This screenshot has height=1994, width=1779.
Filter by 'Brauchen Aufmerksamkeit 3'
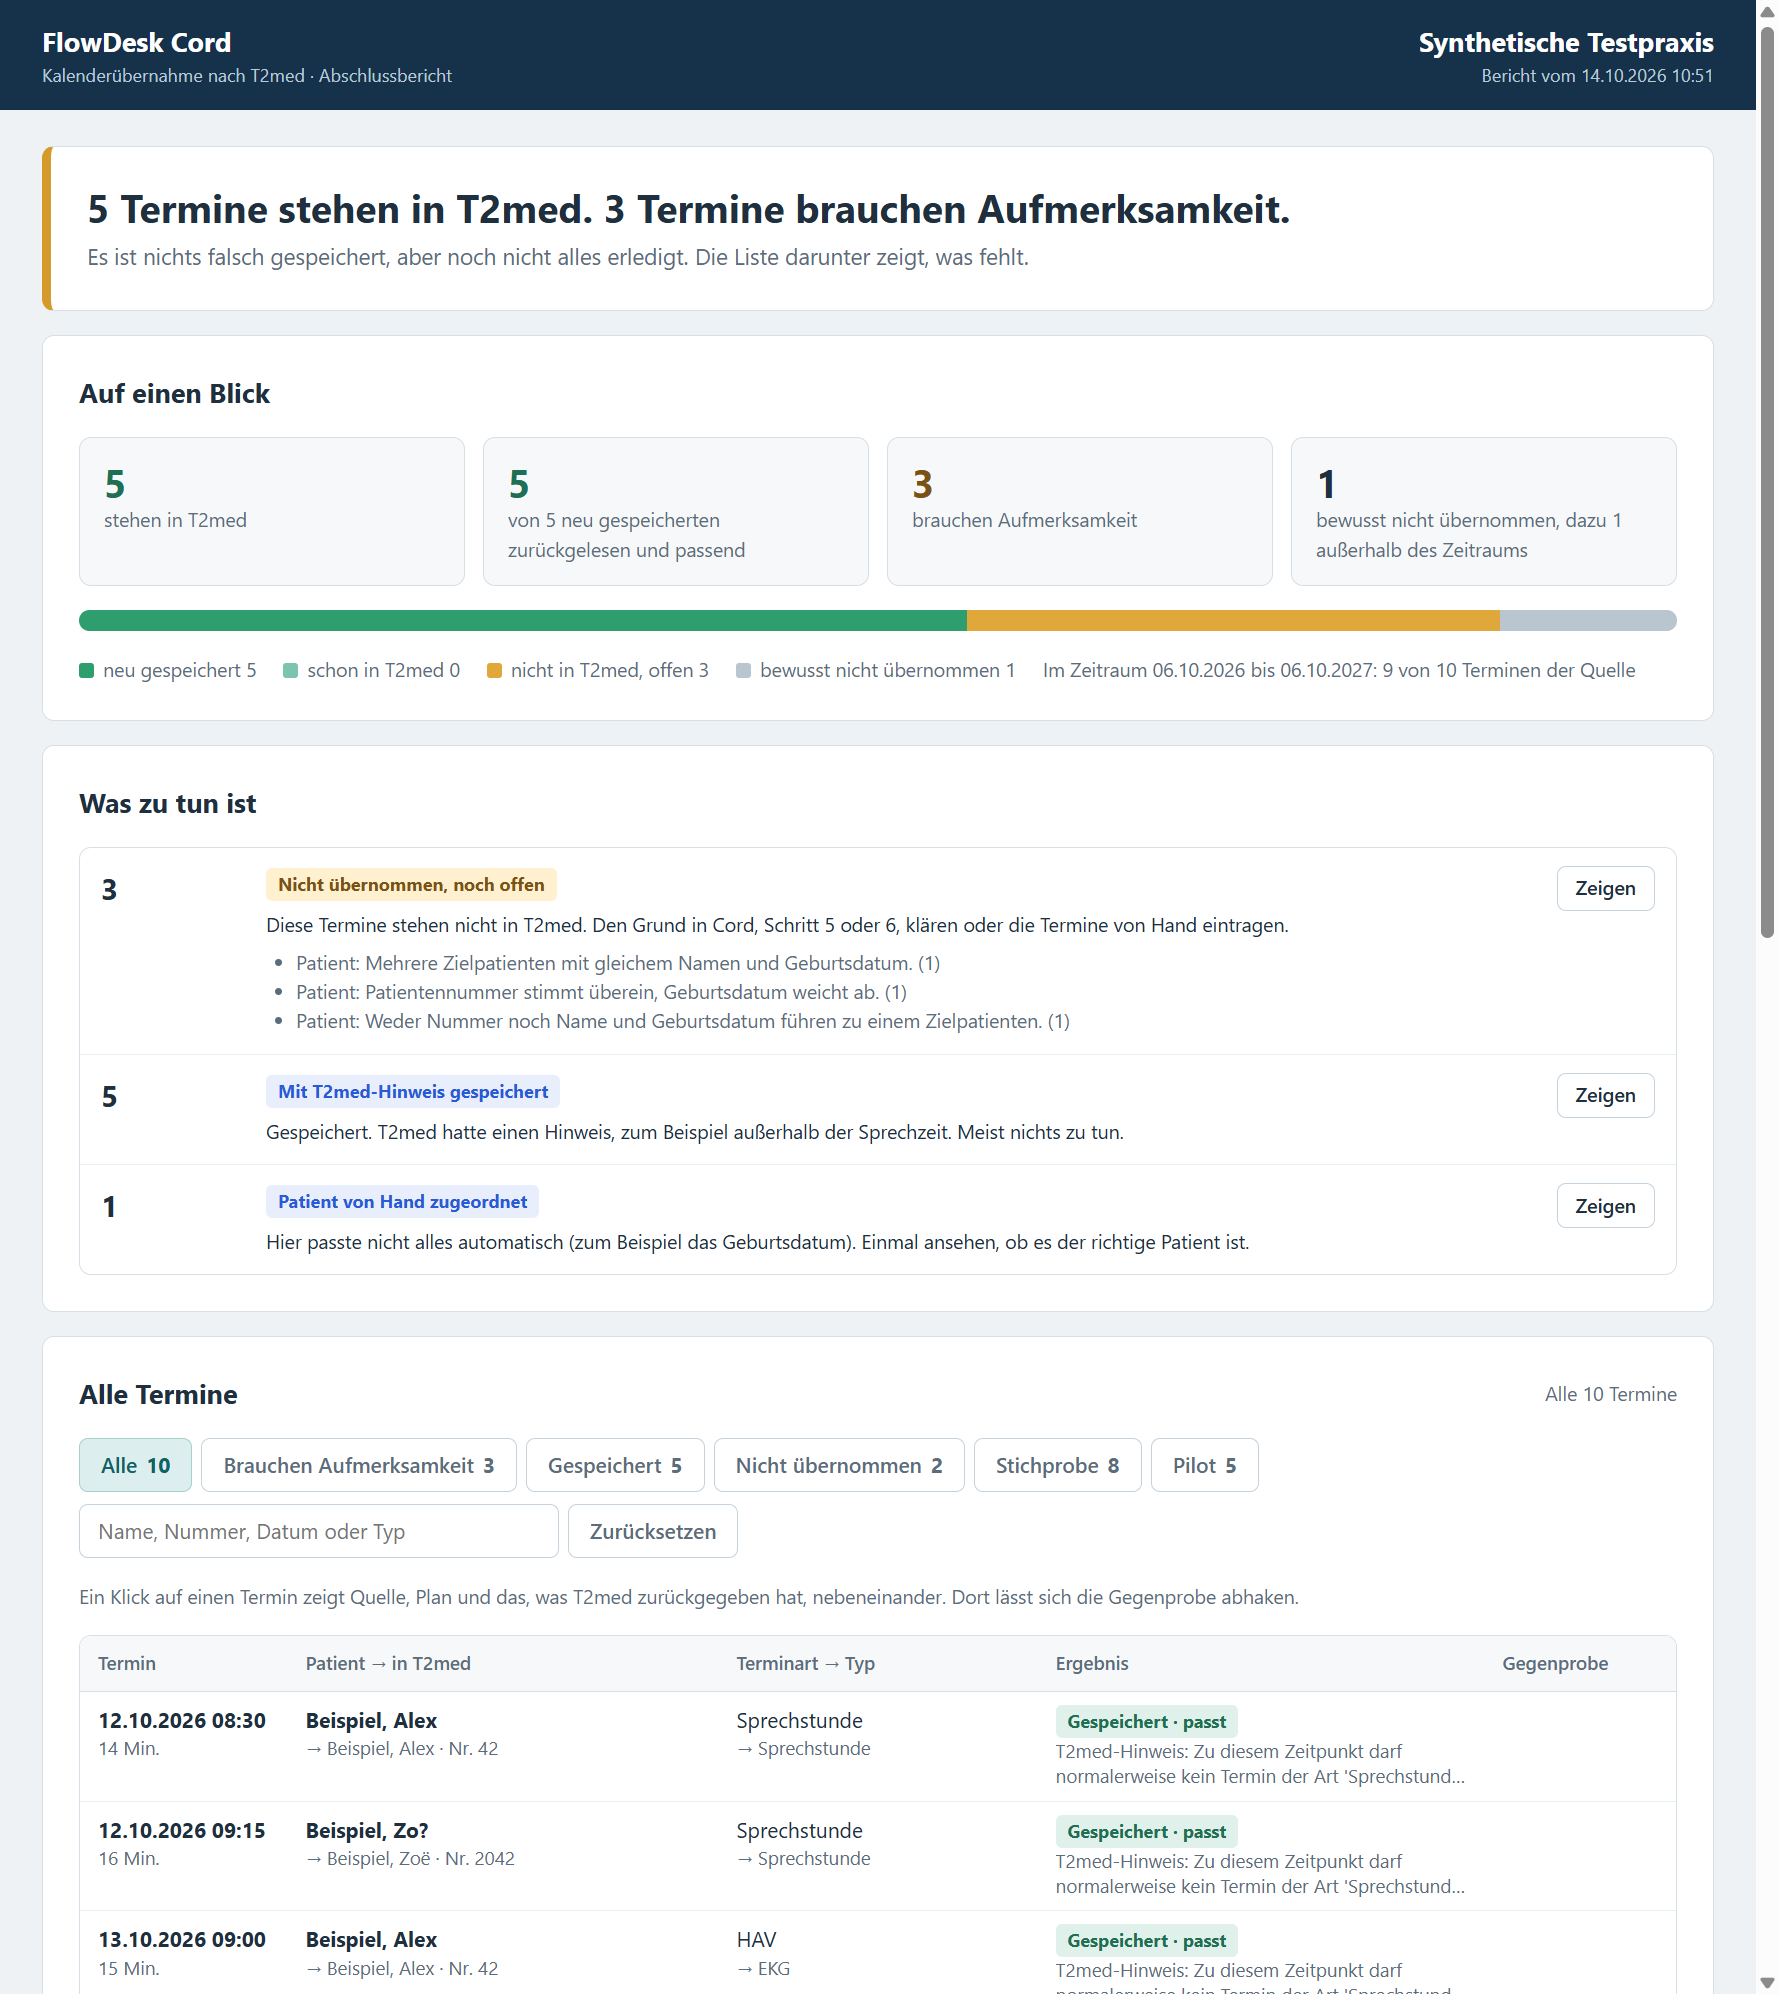coord(358,1465)
